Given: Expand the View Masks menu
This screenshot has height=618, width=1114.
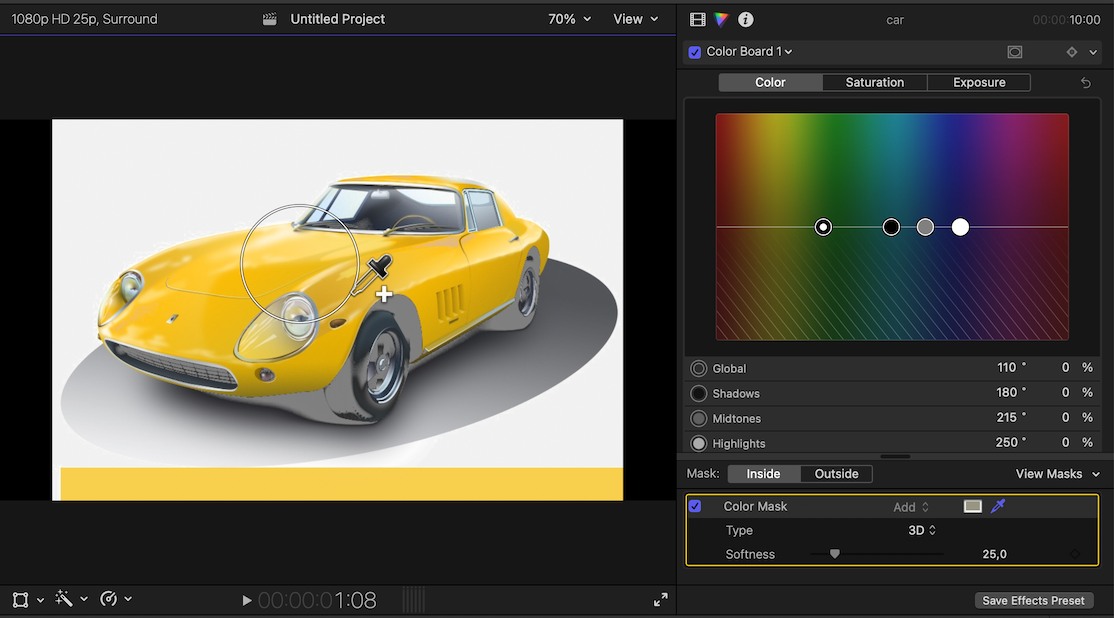Looking at the screenshot, I should pos(1057,474).
